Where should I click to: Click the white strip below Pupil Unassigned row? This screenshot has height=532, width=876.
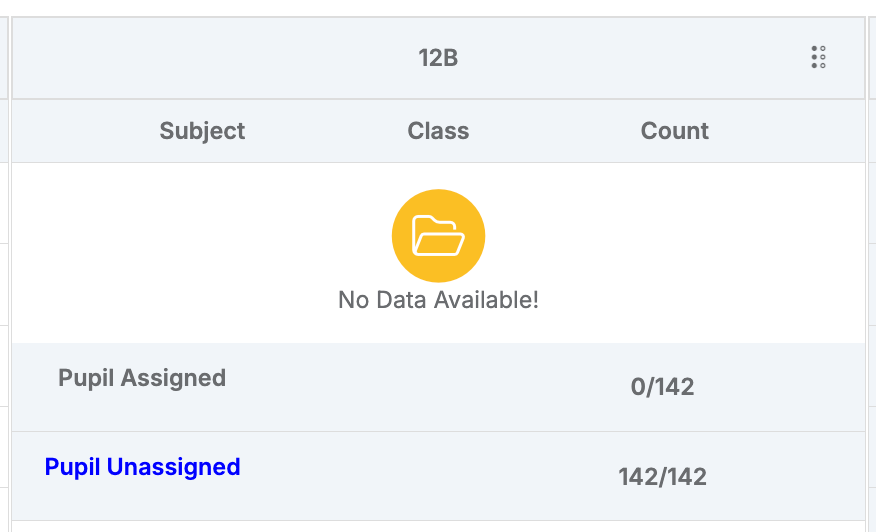[x=439, y=527]
